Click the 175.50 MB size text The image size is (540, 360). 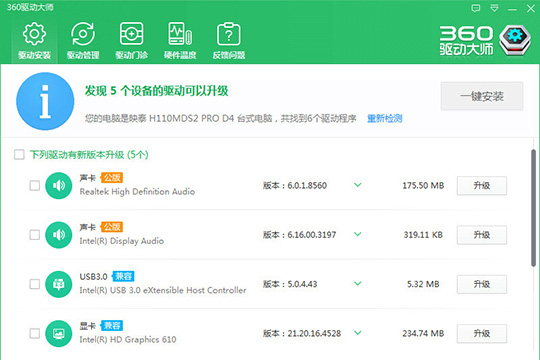pyautogui.click(x=423, y=186)
